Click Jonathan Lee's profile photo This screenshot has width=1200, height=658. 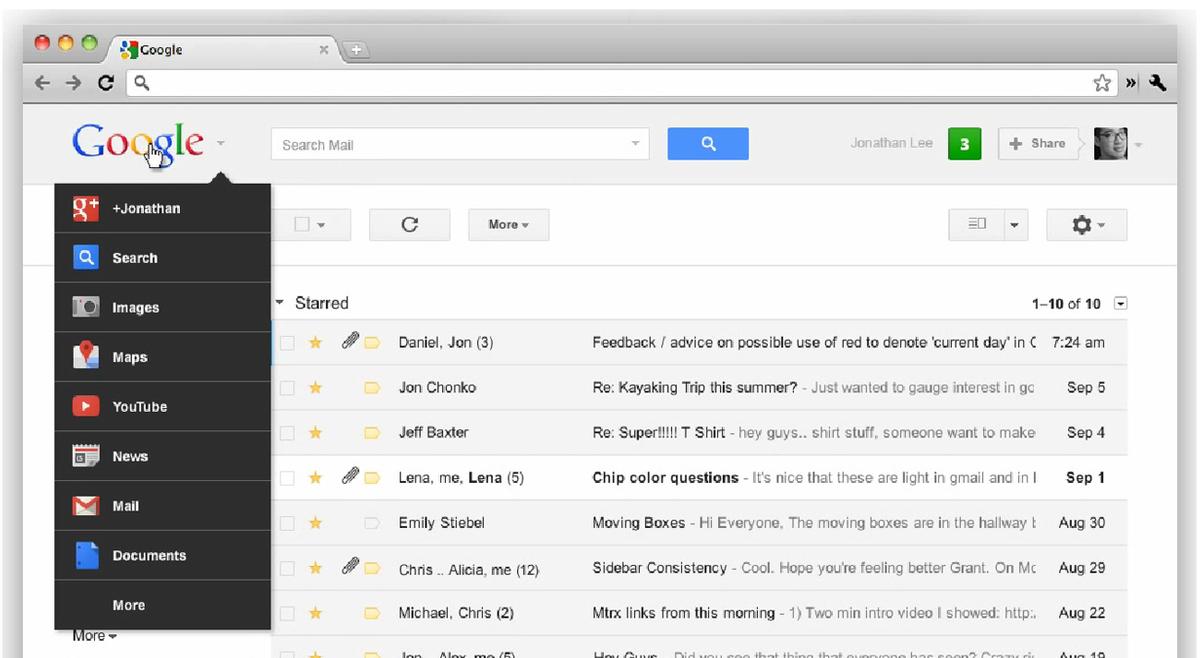pos(1111,144)
